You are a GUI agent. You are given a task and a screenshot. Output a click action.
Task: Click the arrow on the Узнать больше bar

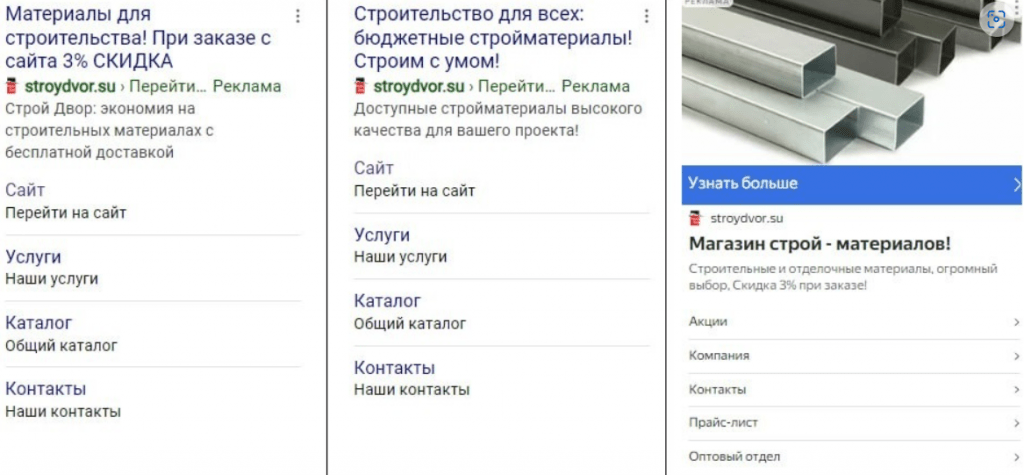(1016, 185)
